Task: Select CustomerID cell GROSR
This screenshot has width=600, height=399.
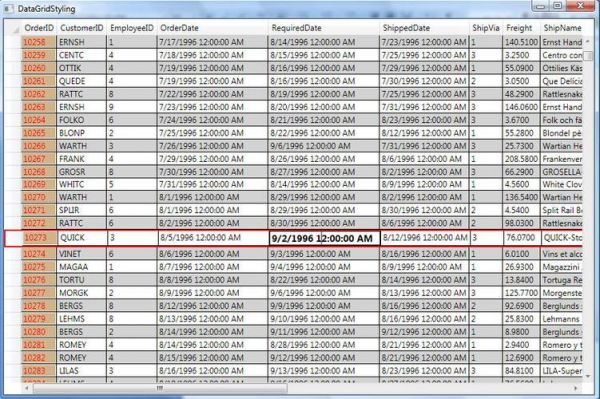Action: (82, 172)
